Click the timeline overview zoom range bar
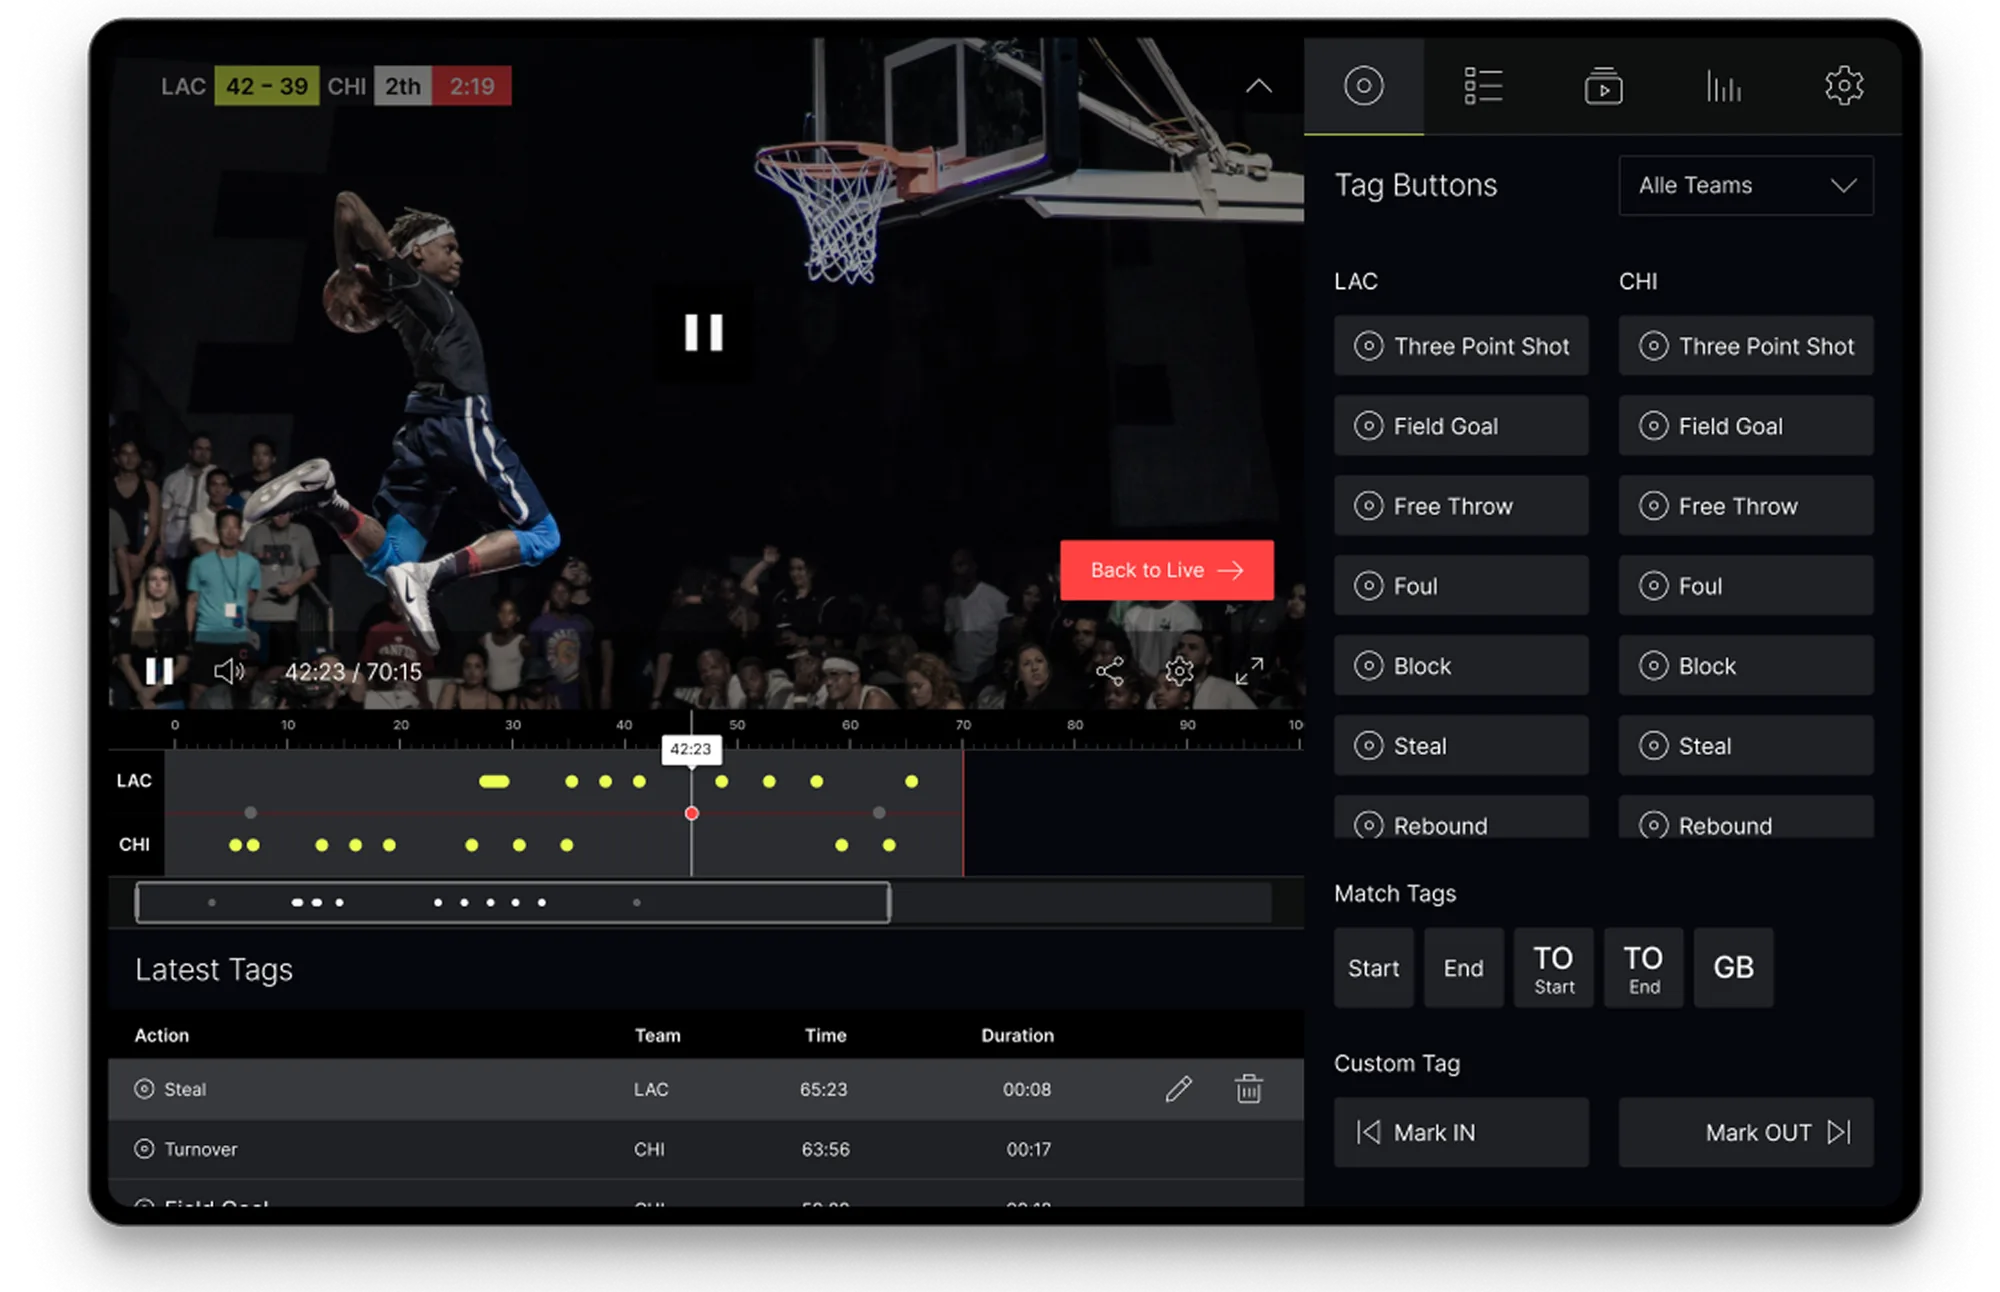Viewport: 2000px width, 1292px height. [513, 902]
